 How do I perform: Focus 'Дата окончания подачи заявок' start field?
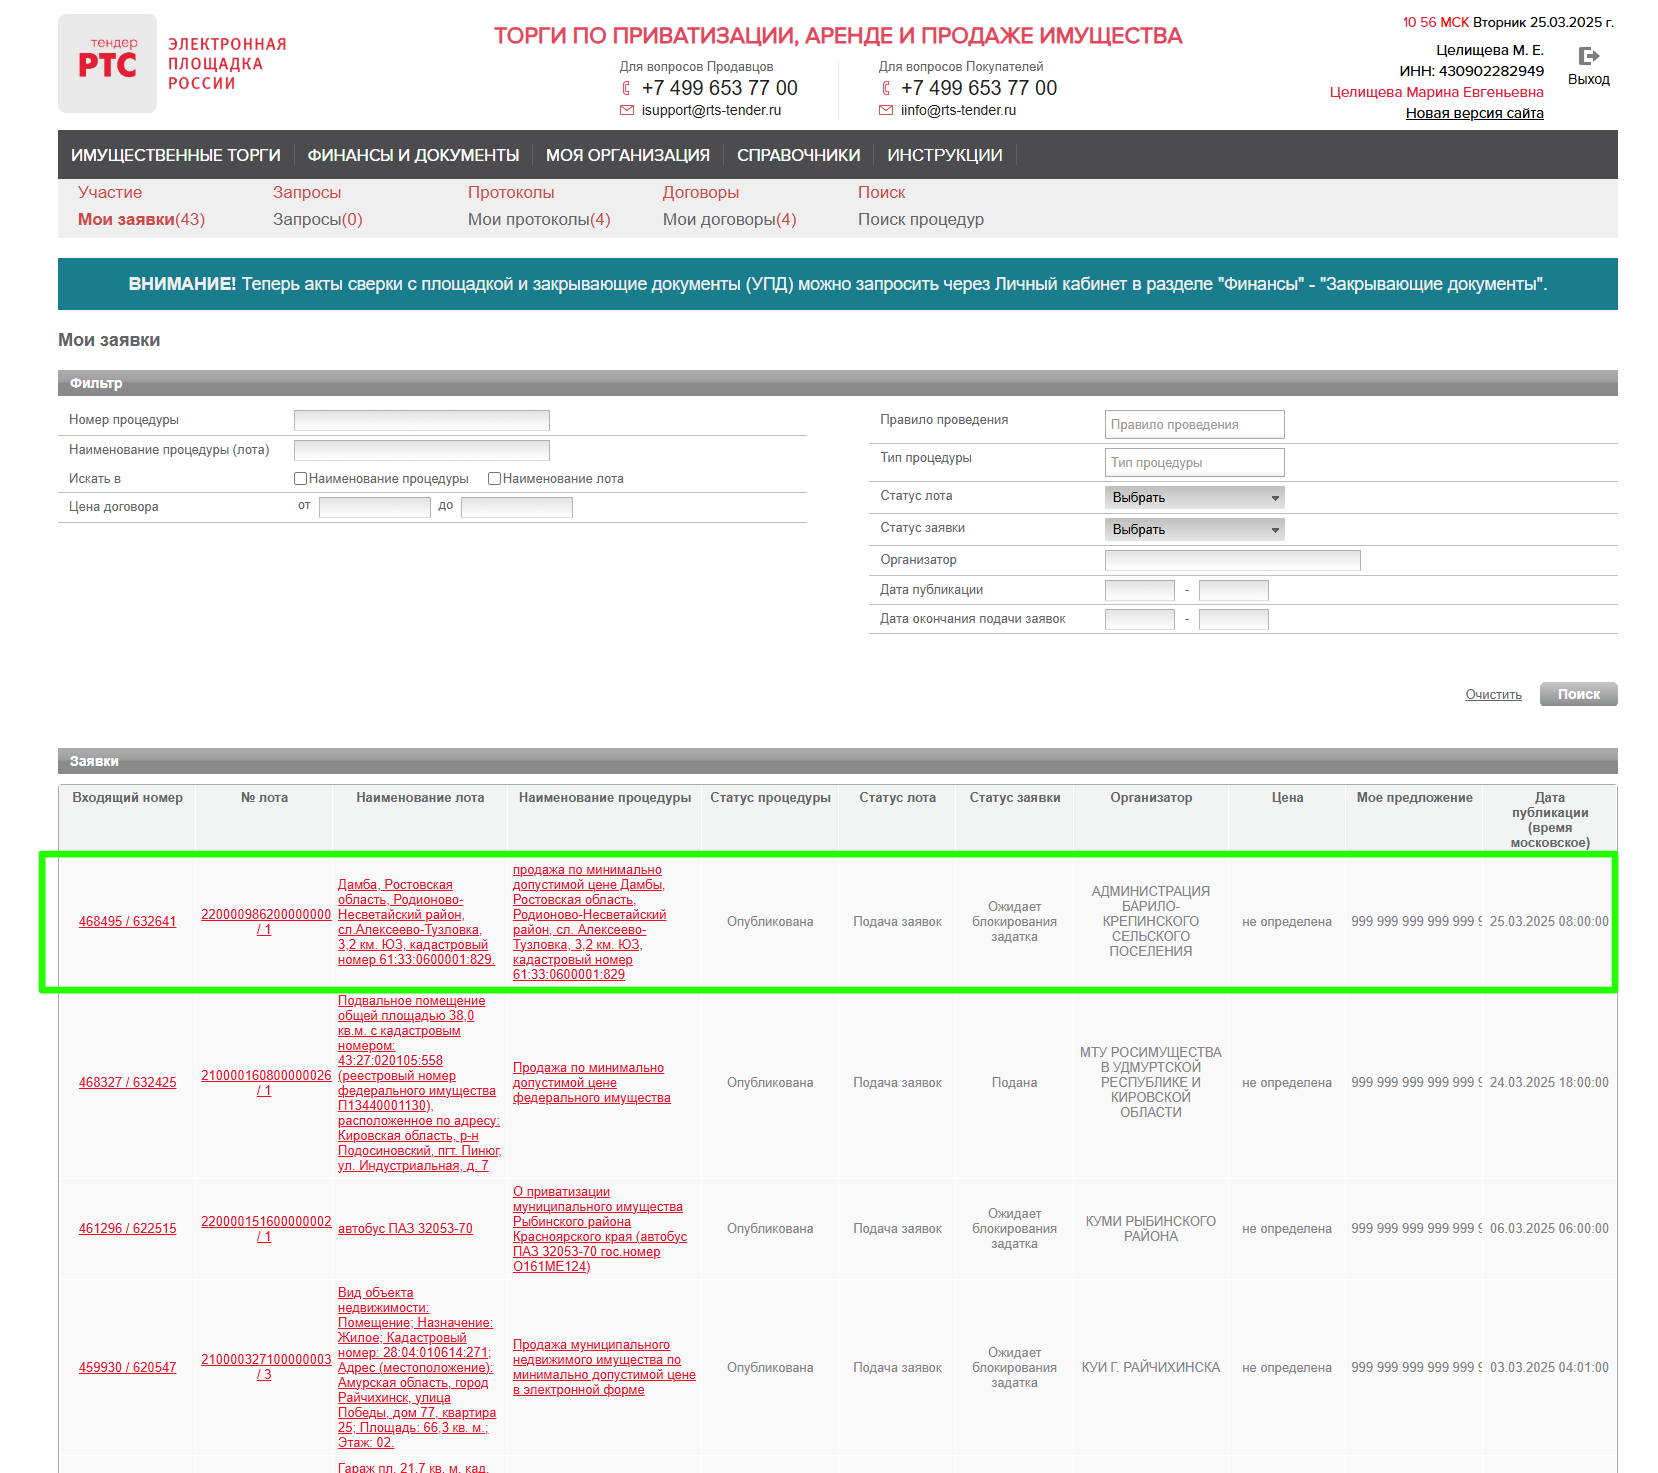(x=1140, y=619)
